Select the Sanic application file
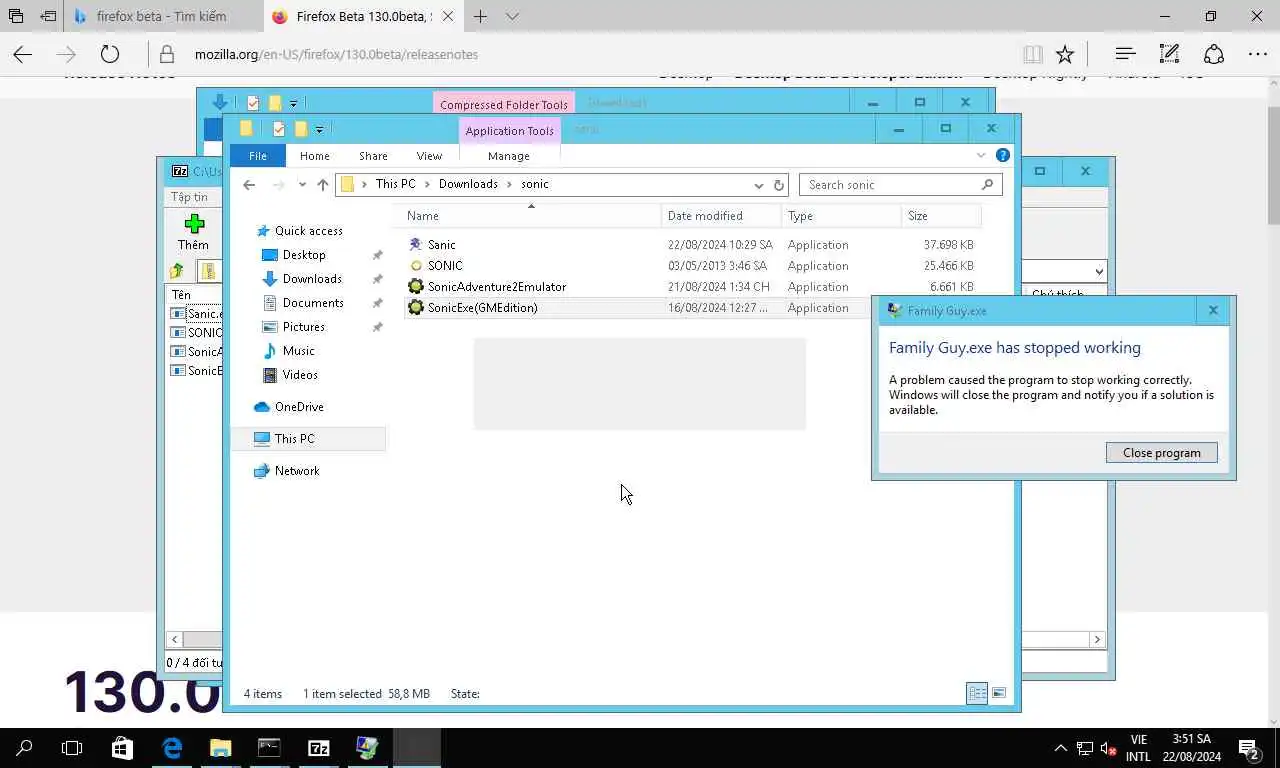Screen dimensions: 1280x768 [x=441, y=245]
